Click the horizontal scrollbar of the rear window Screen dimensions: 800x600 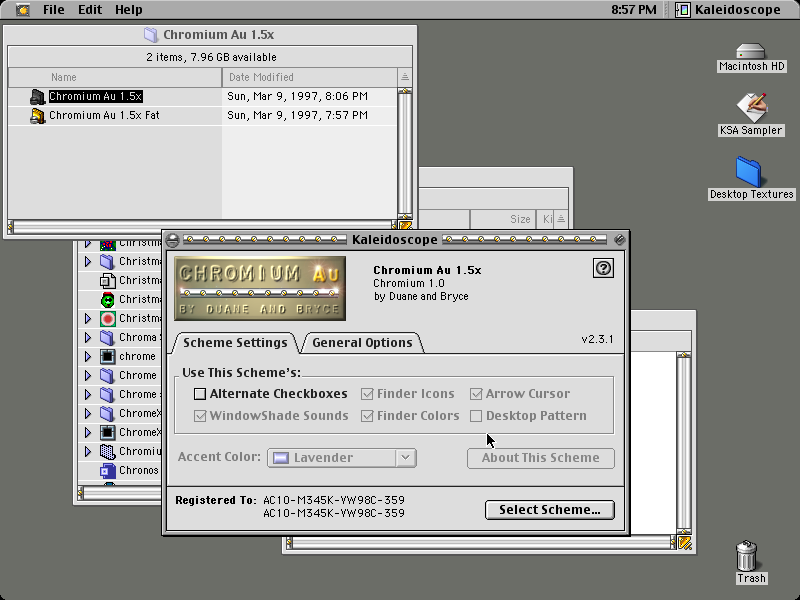[x=481, y=544]
